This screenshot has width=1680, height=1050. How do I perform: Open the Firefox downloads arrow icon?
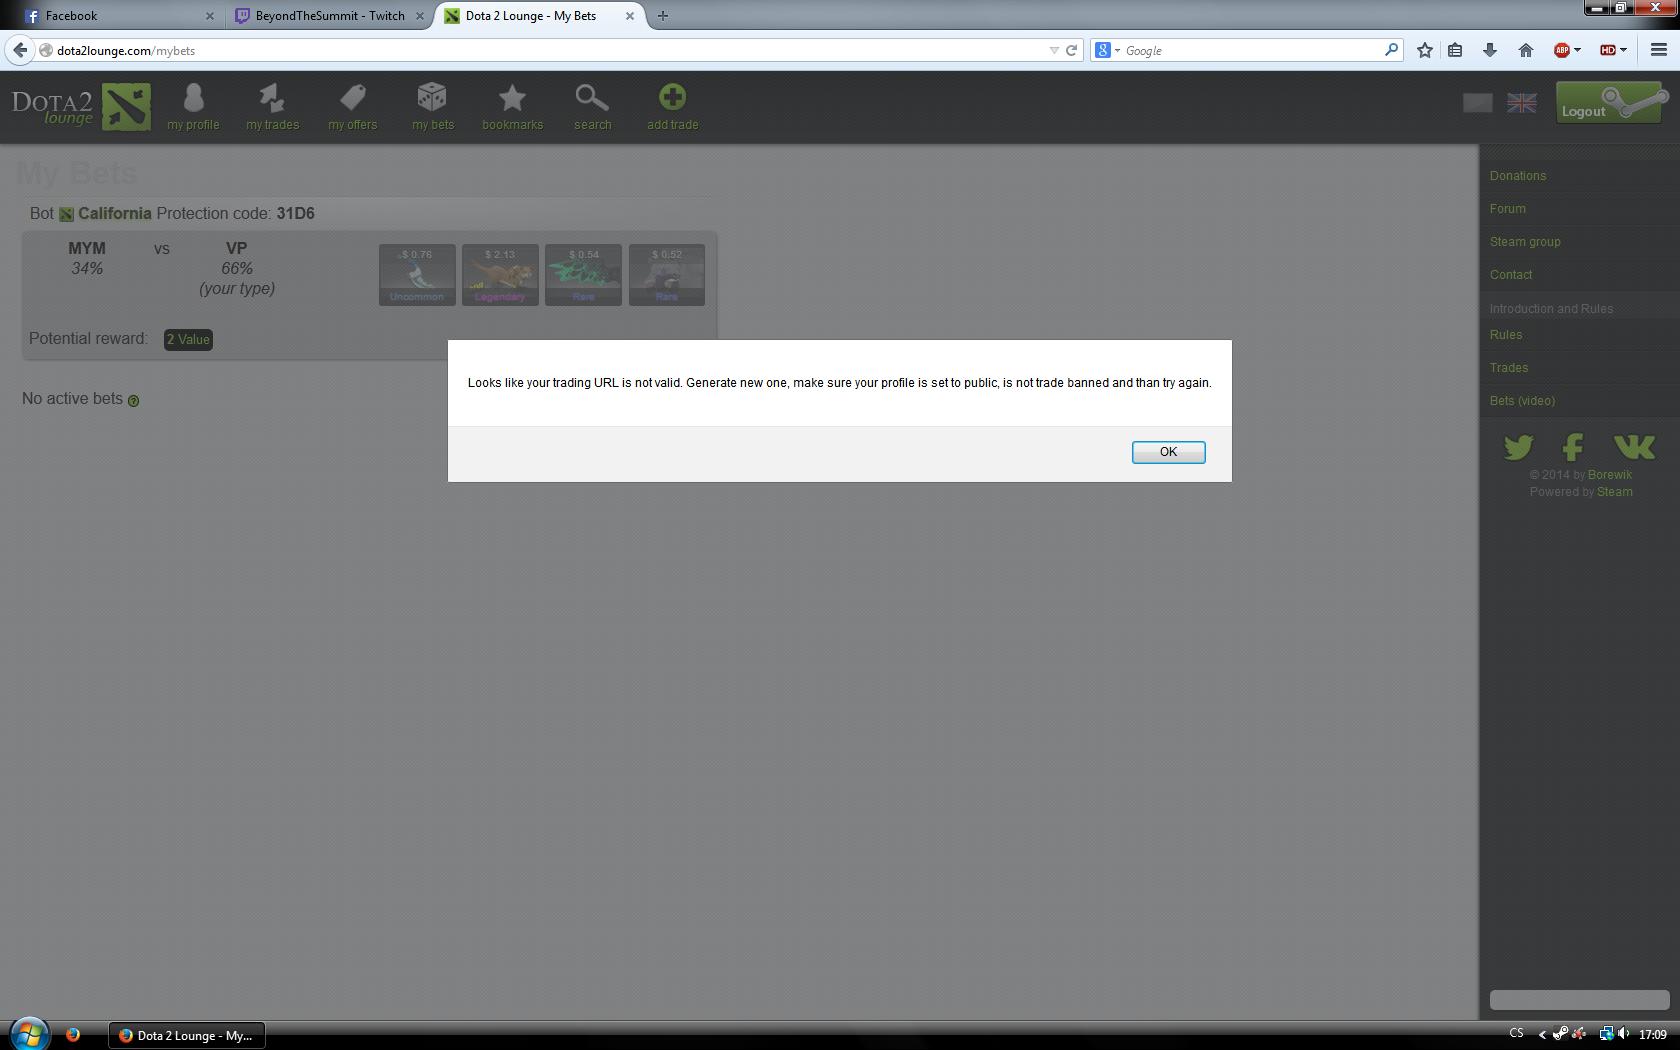[x=1490, y=50]
